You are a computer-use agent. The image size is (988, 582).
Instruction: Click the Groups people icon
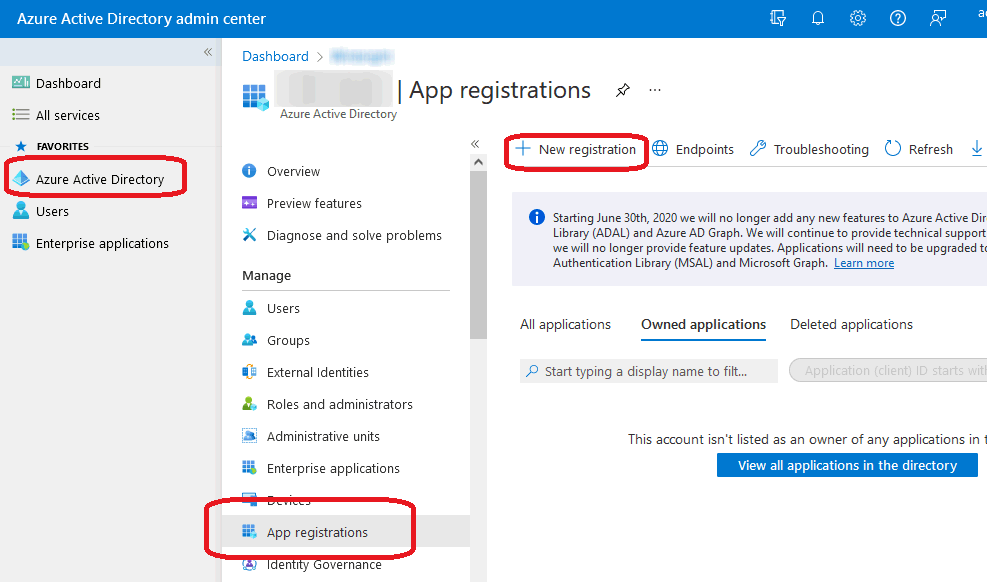pos(250,340)
